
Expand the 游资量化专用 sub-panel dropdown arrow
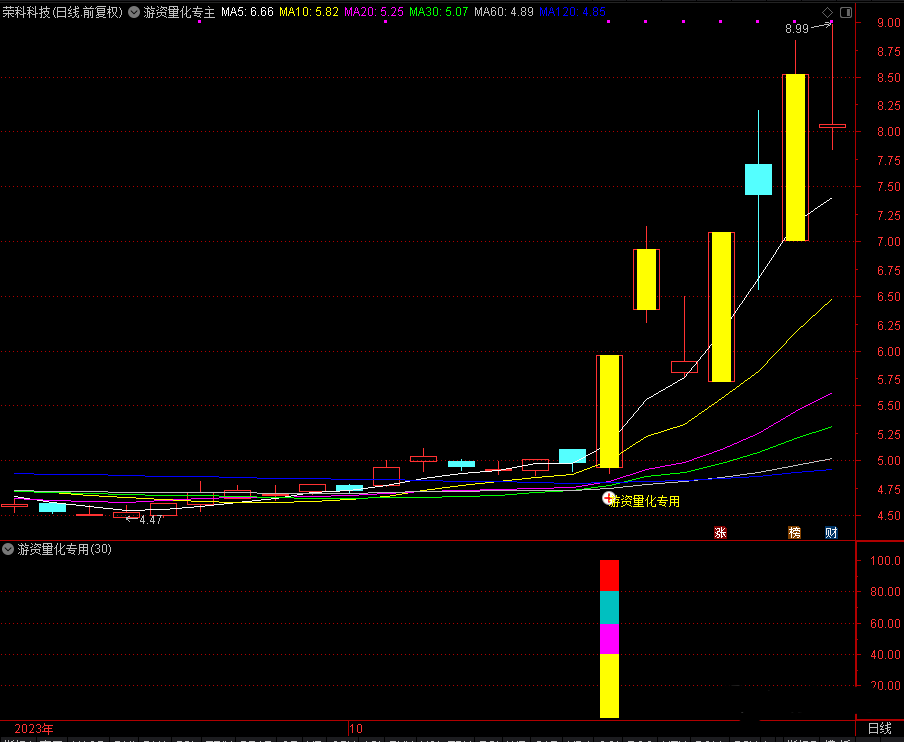pos(9,549)
